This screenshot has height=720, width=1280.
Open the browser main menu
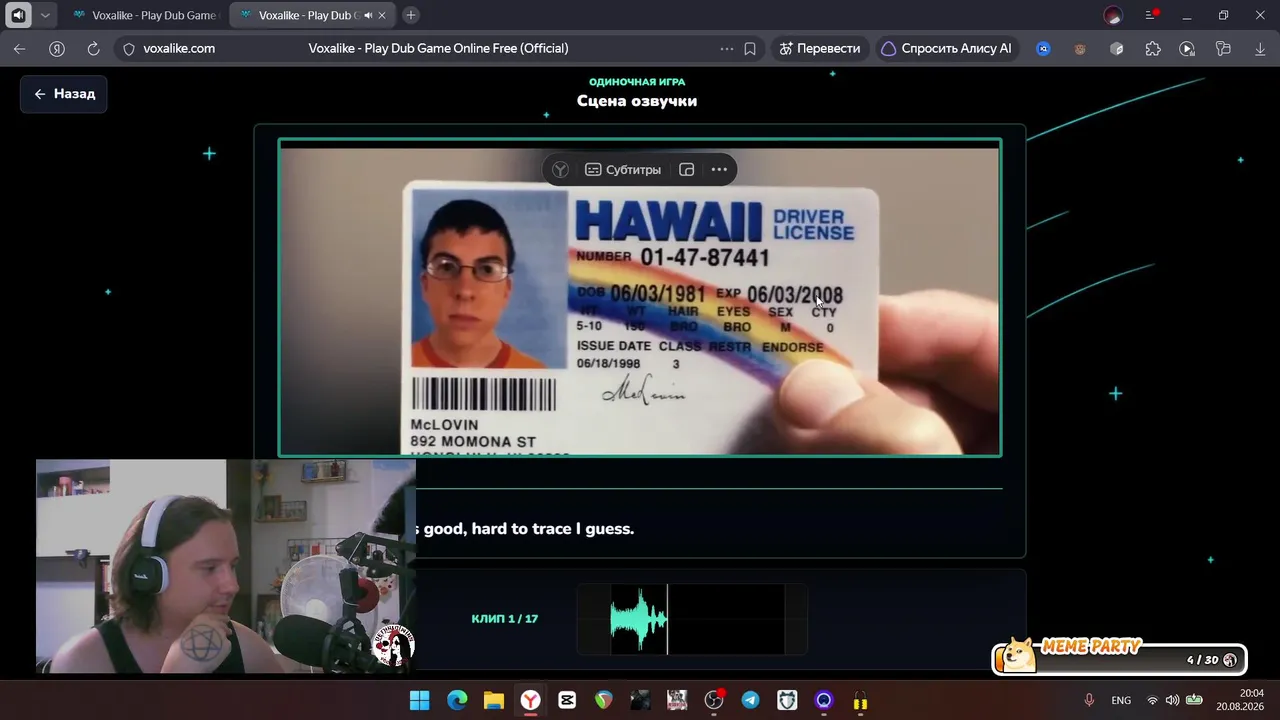1152,15
